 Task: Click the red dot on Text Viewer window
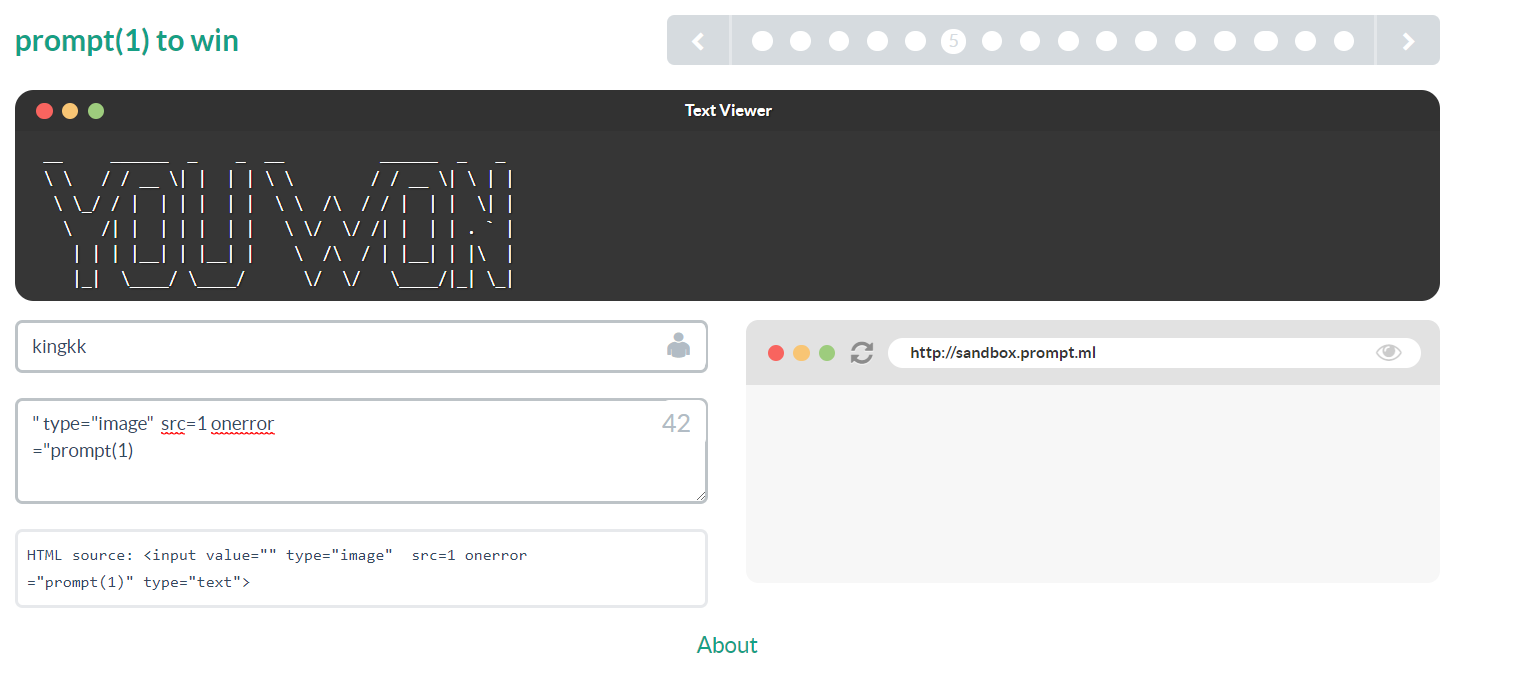[44, 111]
